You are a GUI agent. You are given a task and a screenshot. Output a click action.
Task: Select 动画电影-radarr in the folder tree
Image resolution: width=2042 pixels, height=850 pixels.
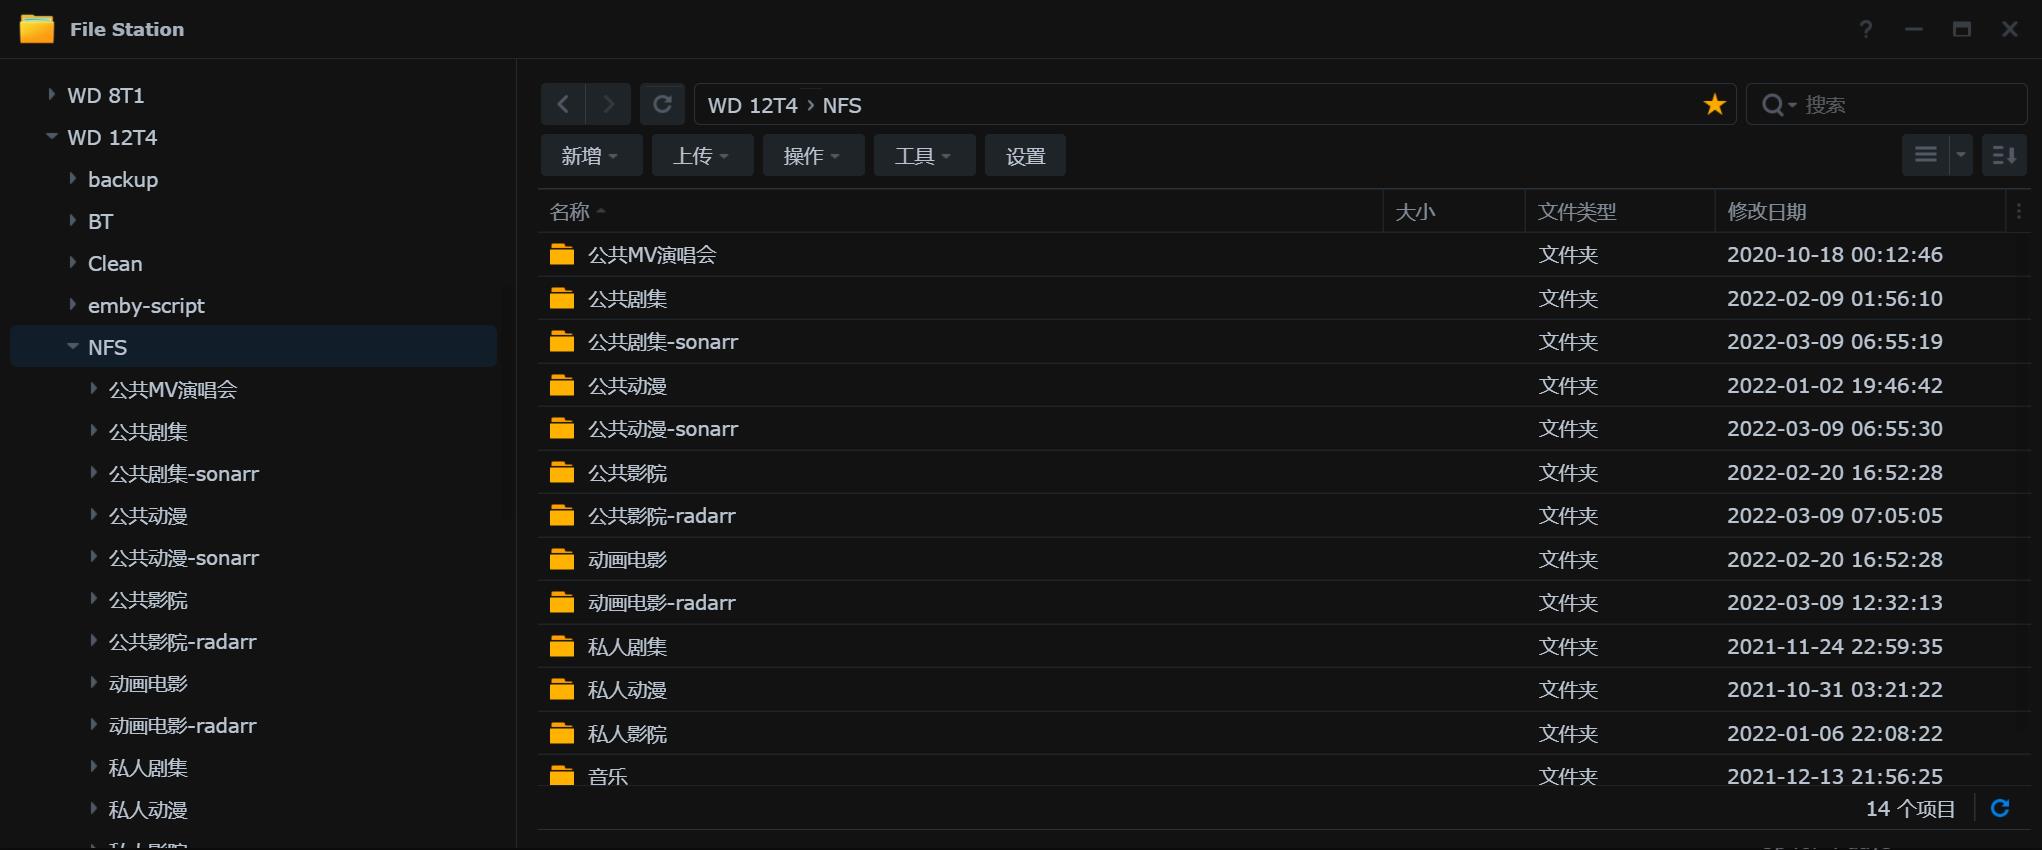click(x=182, y=725)
